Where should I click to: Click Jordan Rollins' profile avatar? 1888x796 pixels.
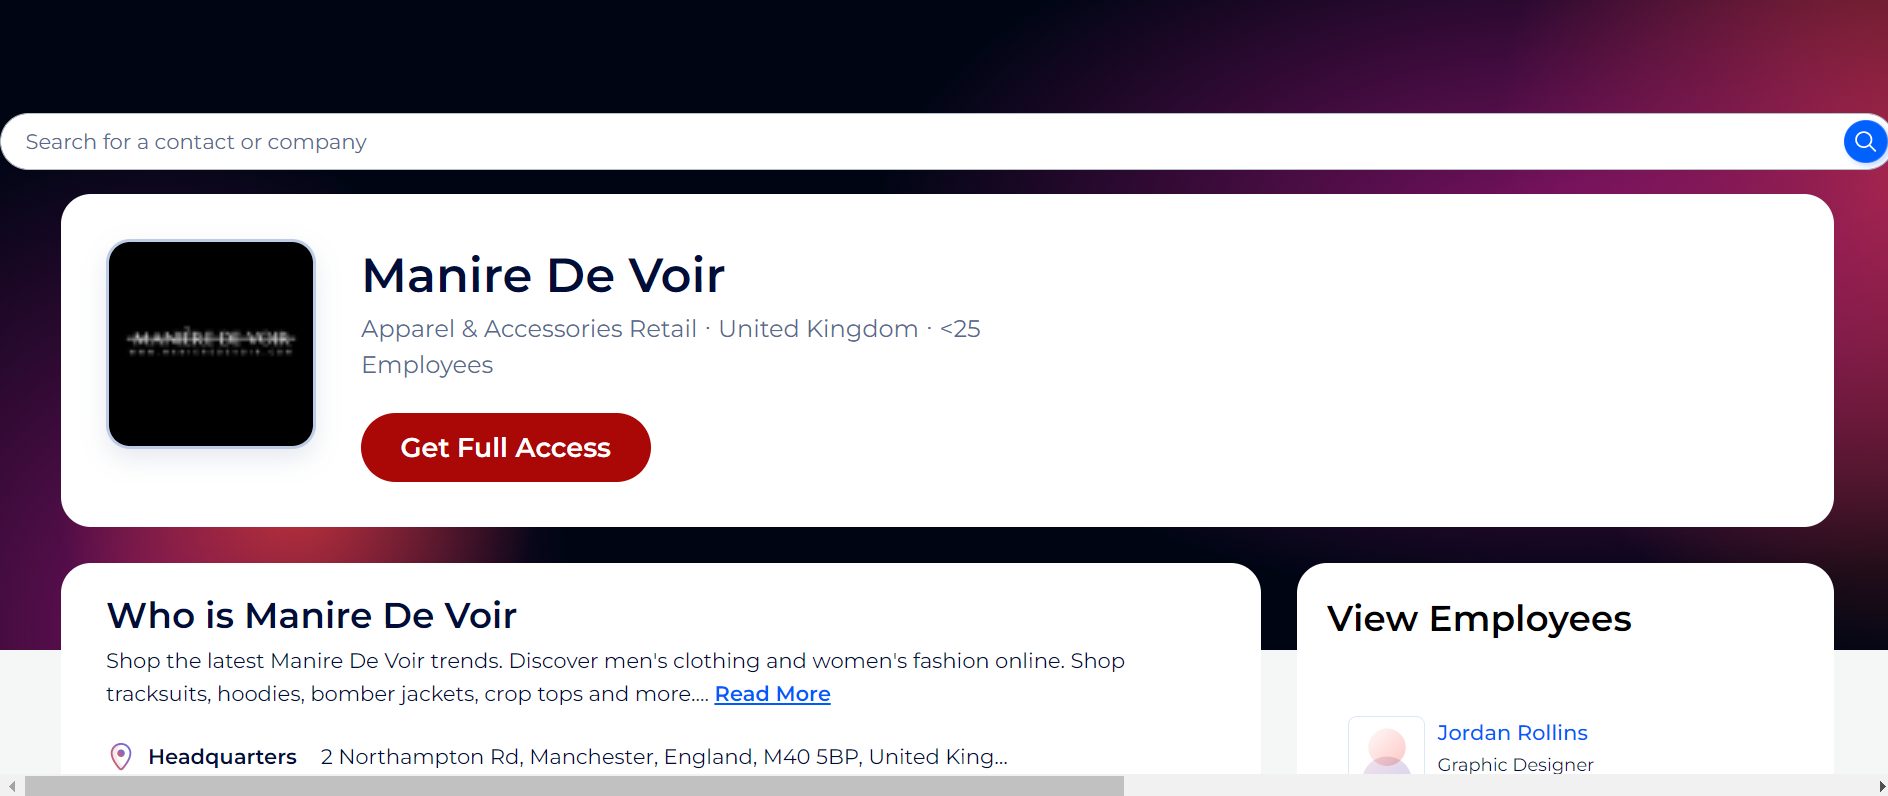[x=1386, y=747]
